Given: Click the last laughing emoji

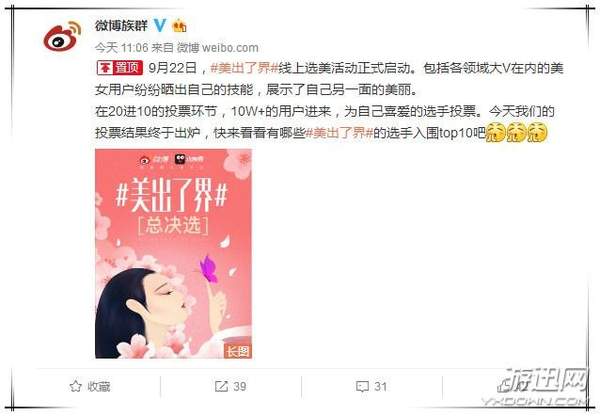Looking at the screenshot, I should (x=537, y=132).
